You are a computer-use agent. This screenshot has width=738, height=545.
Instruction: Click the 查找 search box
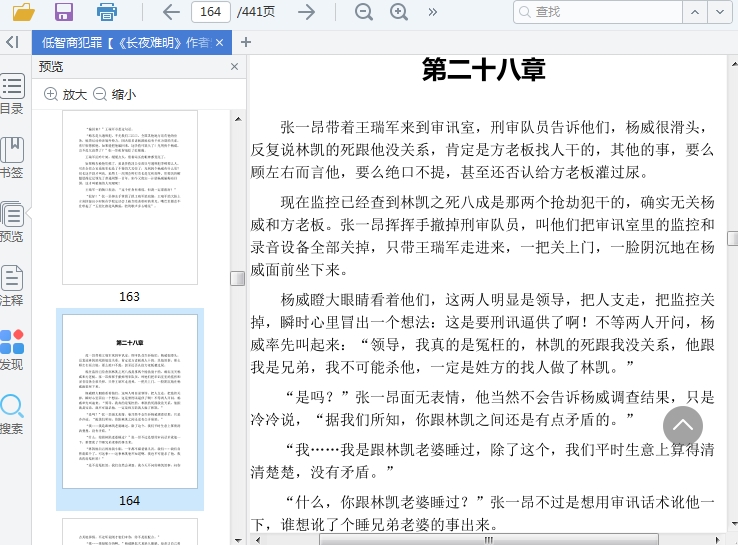[598, 12]
